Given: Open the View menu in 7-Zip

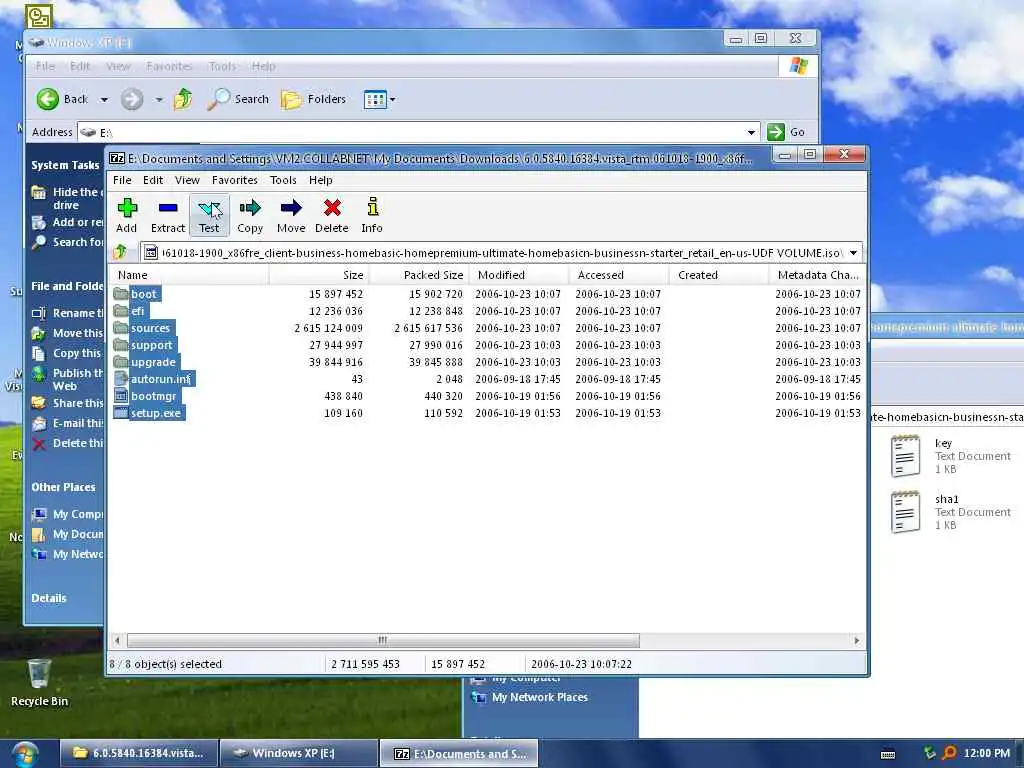Looking at the screenshot, I should point(187,180).
